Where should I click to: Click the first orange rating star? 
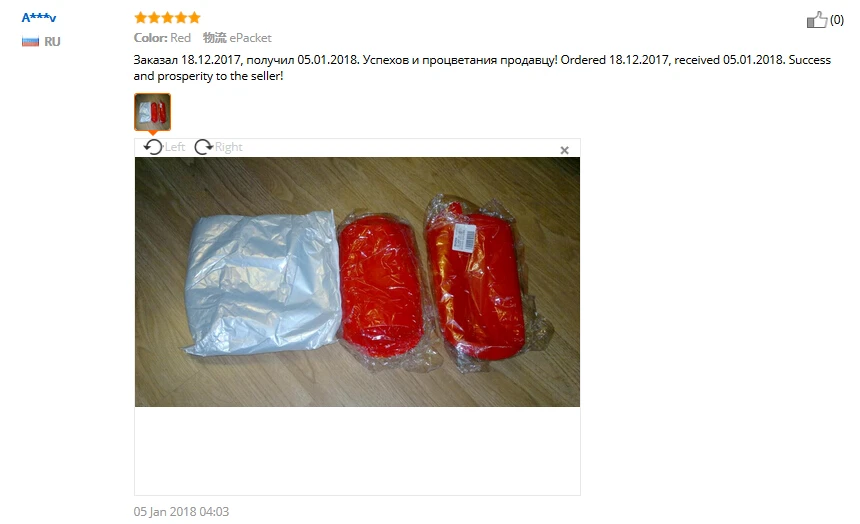point(140,18)
